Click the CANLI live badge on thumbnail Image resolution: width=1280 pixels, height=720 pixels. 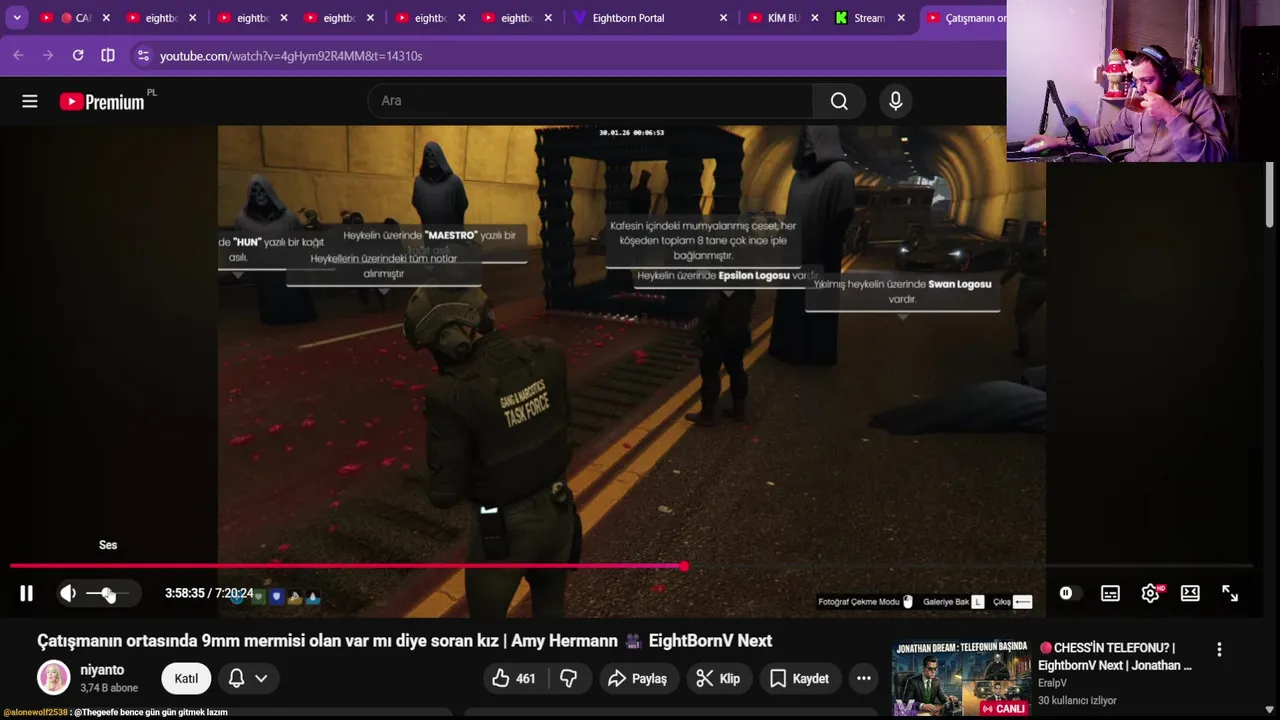[1004, 708]
